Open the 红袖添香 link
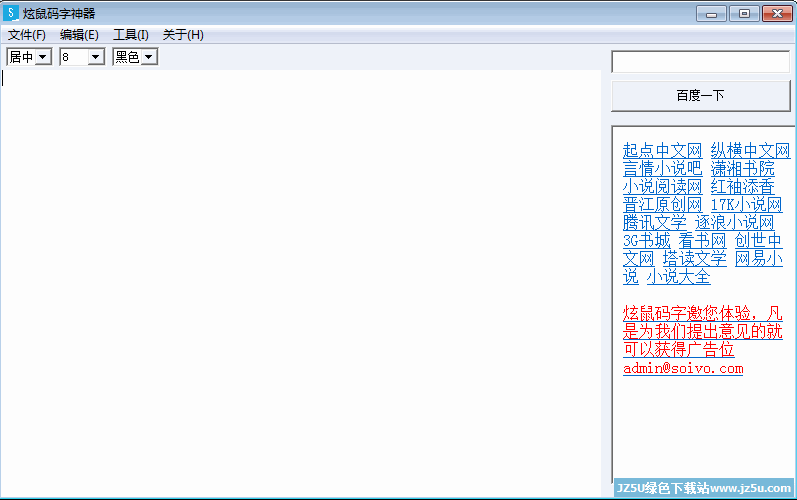This screenshot has height=500, width=797. [743, 186]
